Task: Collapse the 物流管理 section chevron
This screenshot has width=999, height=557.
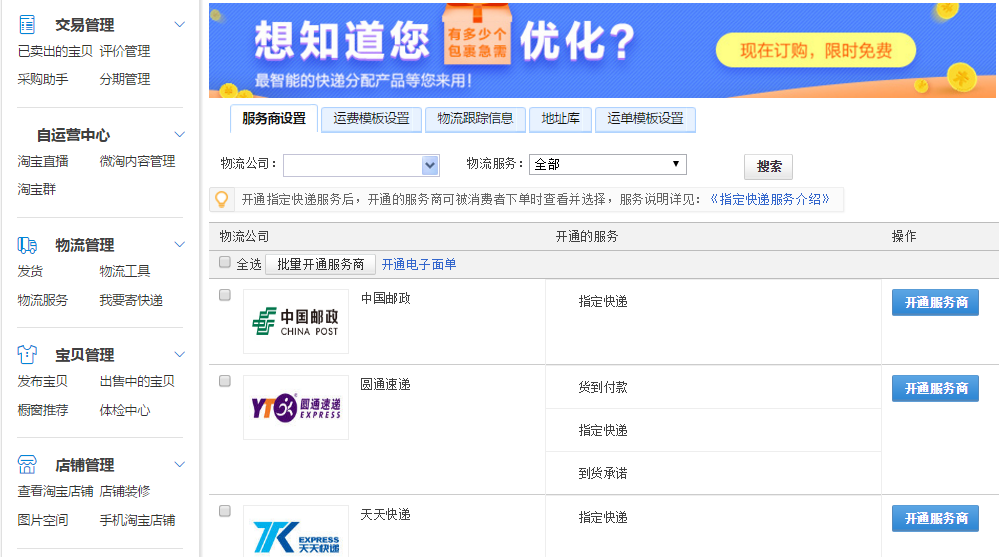Action: (x=180, y=245)
